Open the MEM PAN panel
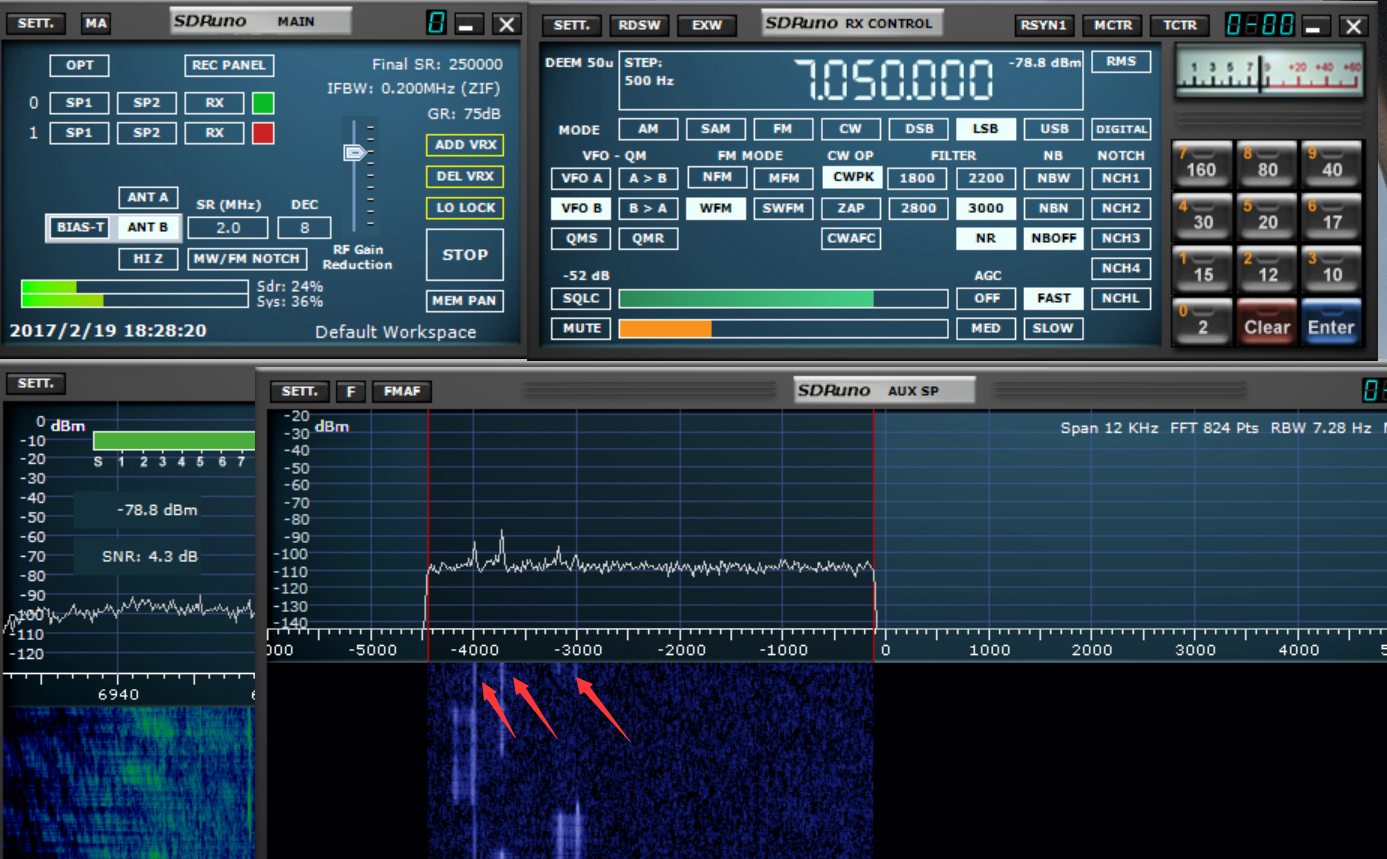The height and width of the screenshot is (859, 1387). 465,300
